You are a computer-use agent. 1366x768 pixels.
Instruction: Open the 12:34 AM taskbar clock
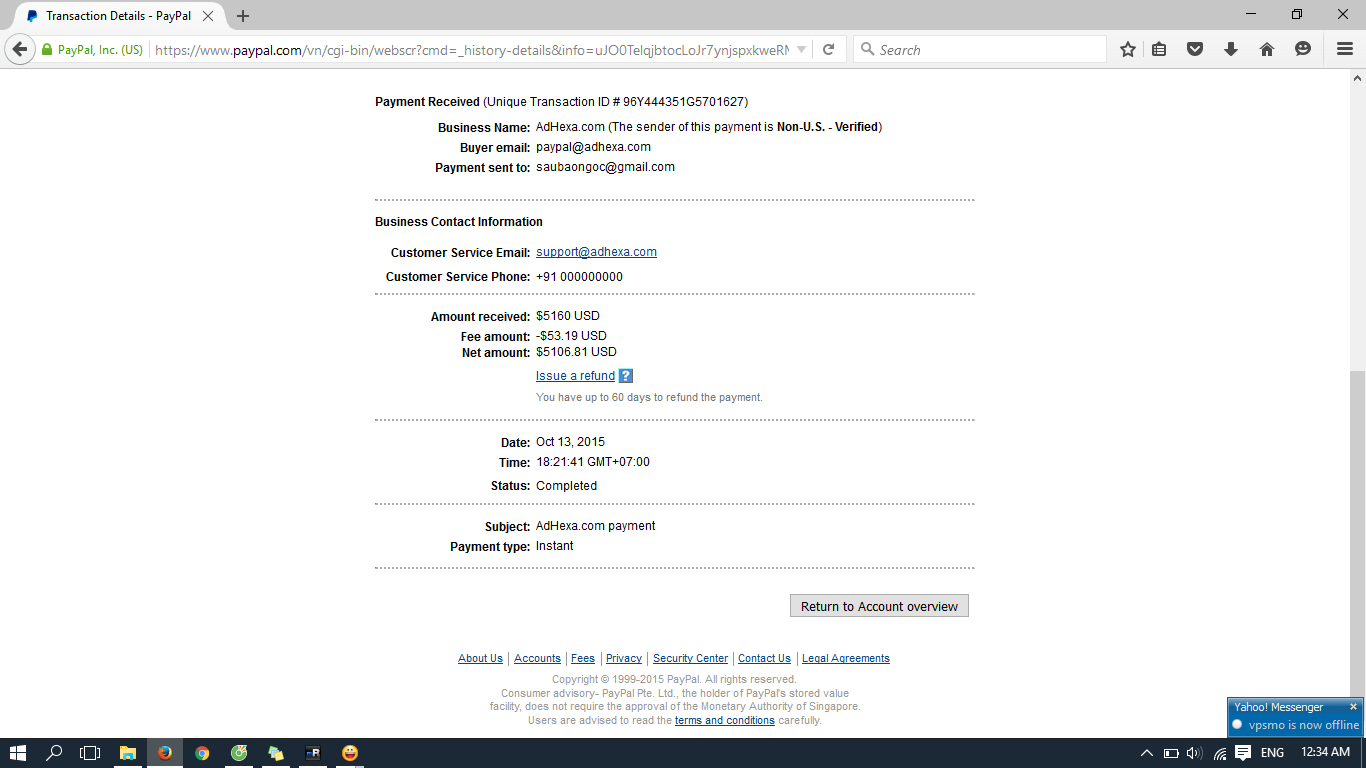tap(1325, 752)
